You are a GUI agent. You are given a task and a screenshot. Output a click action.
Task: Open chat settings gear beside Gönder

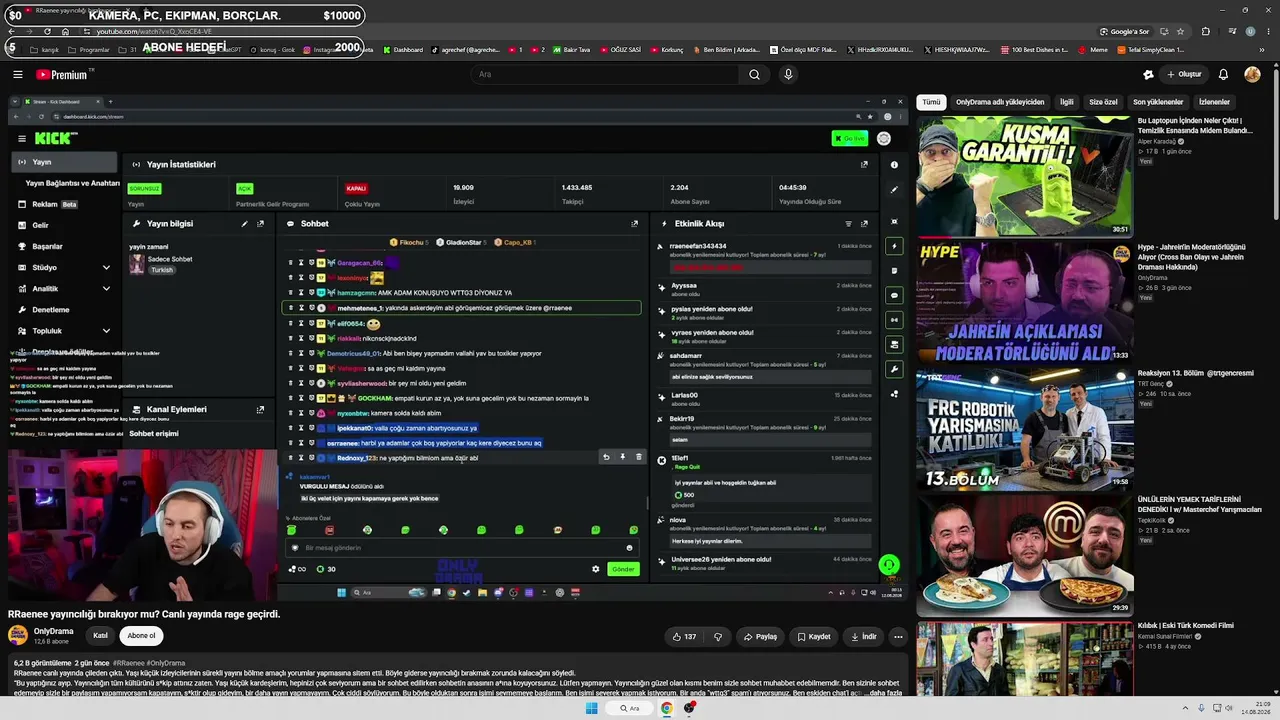click(596, 569)
